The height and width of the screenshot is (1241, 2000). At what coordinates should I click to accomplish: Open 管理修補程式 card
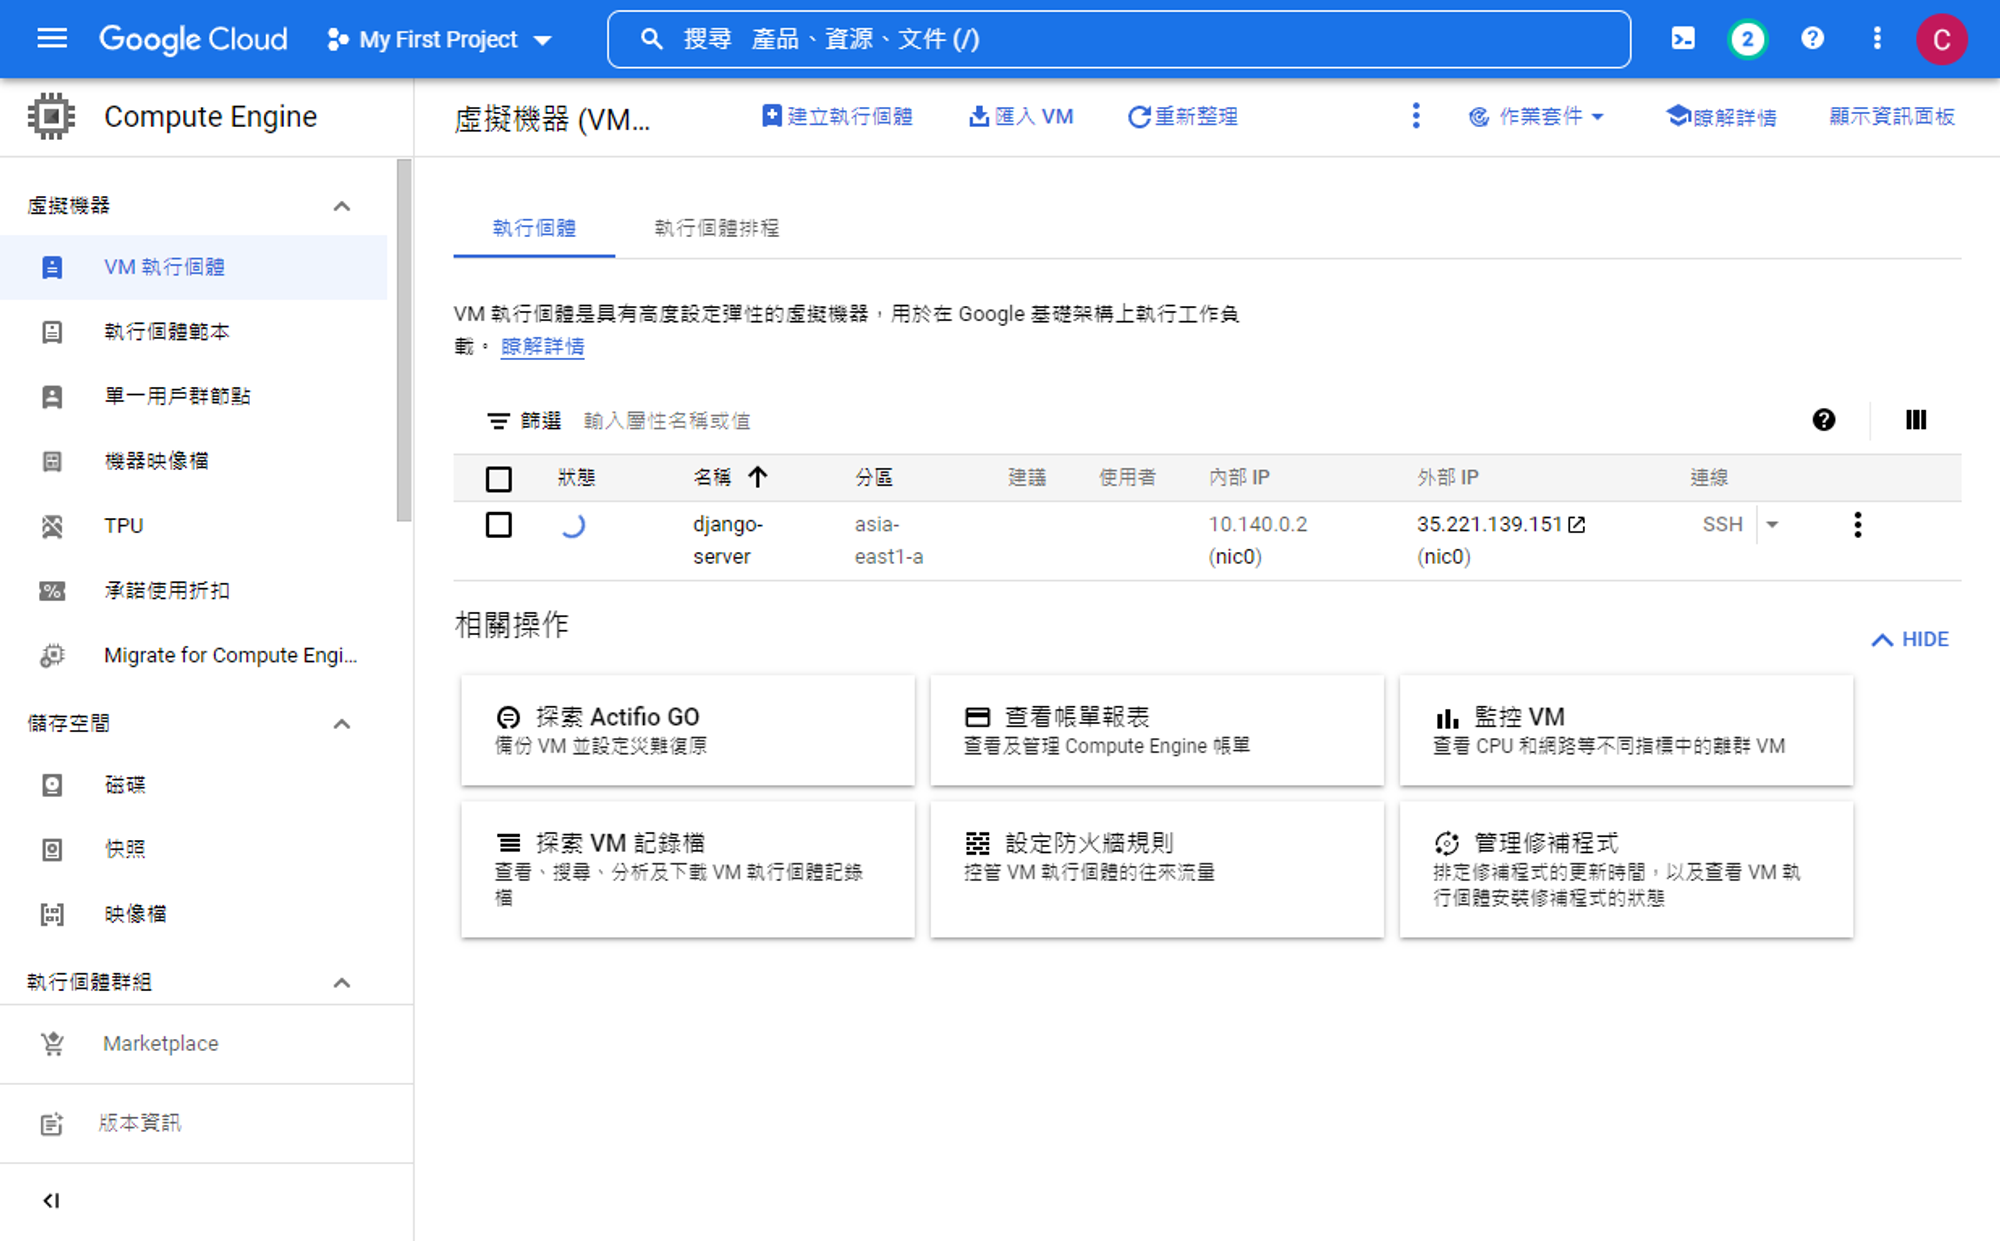(x=1626, y=869)
